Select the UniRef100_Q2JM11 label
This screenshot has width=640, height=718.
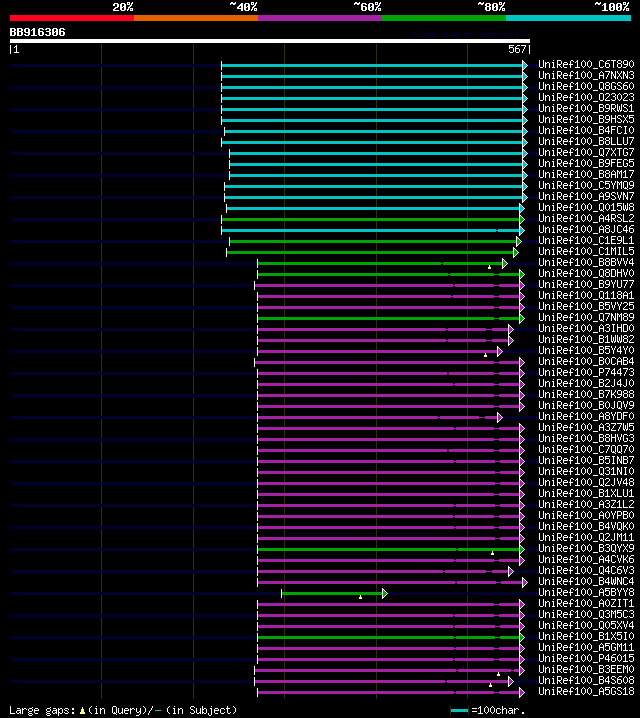click(x=586, y=538)
